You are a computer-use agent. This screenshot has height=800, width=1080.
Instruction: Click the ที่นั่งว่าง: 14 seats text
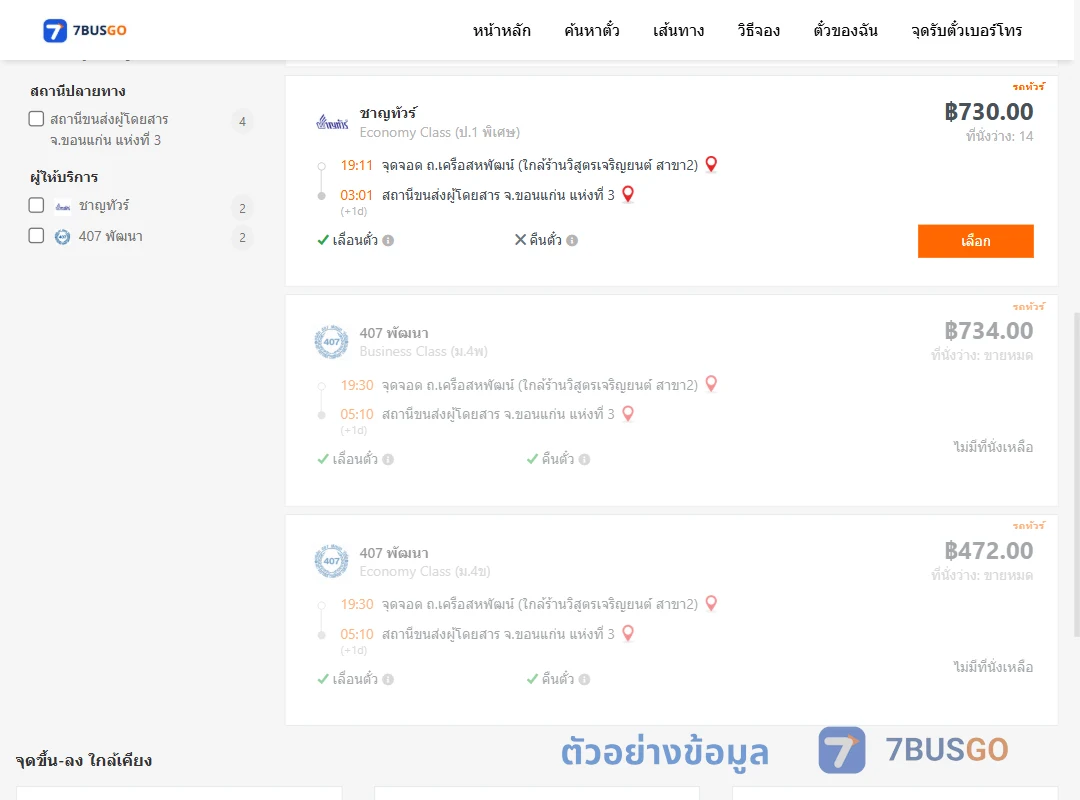(999, 136)
